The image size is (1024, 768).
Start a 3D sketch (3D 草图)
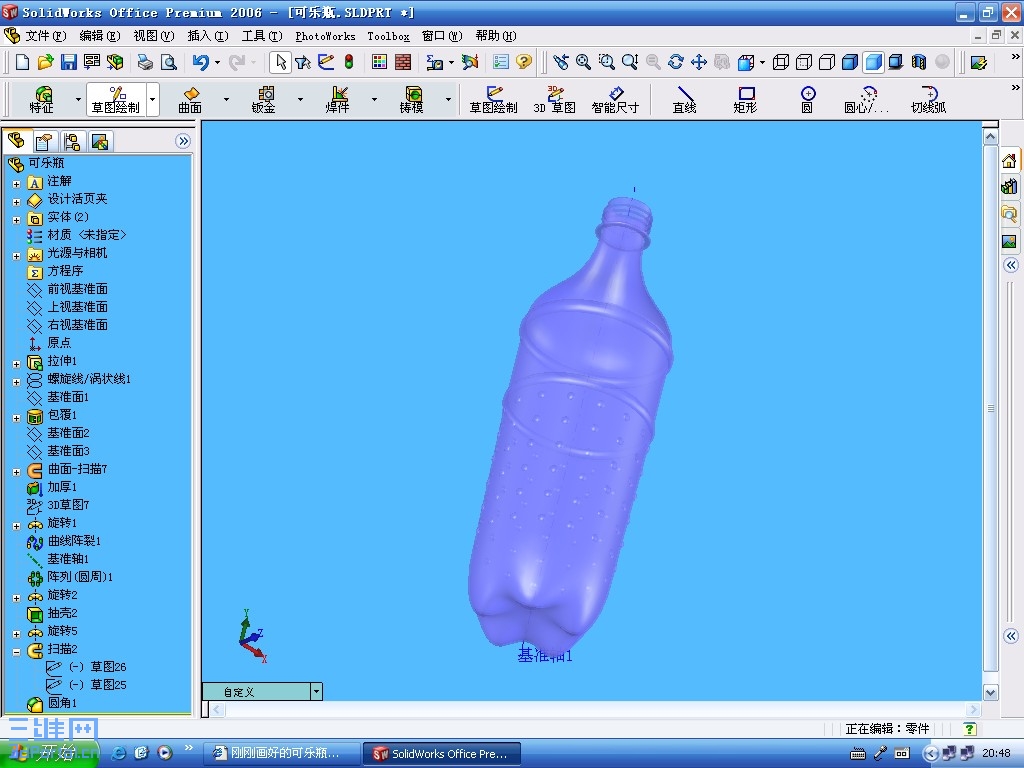coord(554,99)
